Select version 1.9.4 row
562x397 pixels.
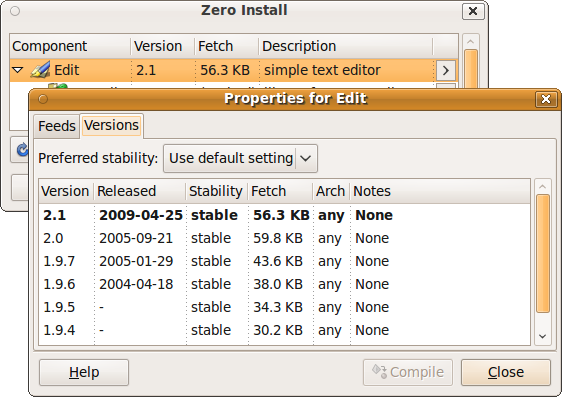pos(284,330)
